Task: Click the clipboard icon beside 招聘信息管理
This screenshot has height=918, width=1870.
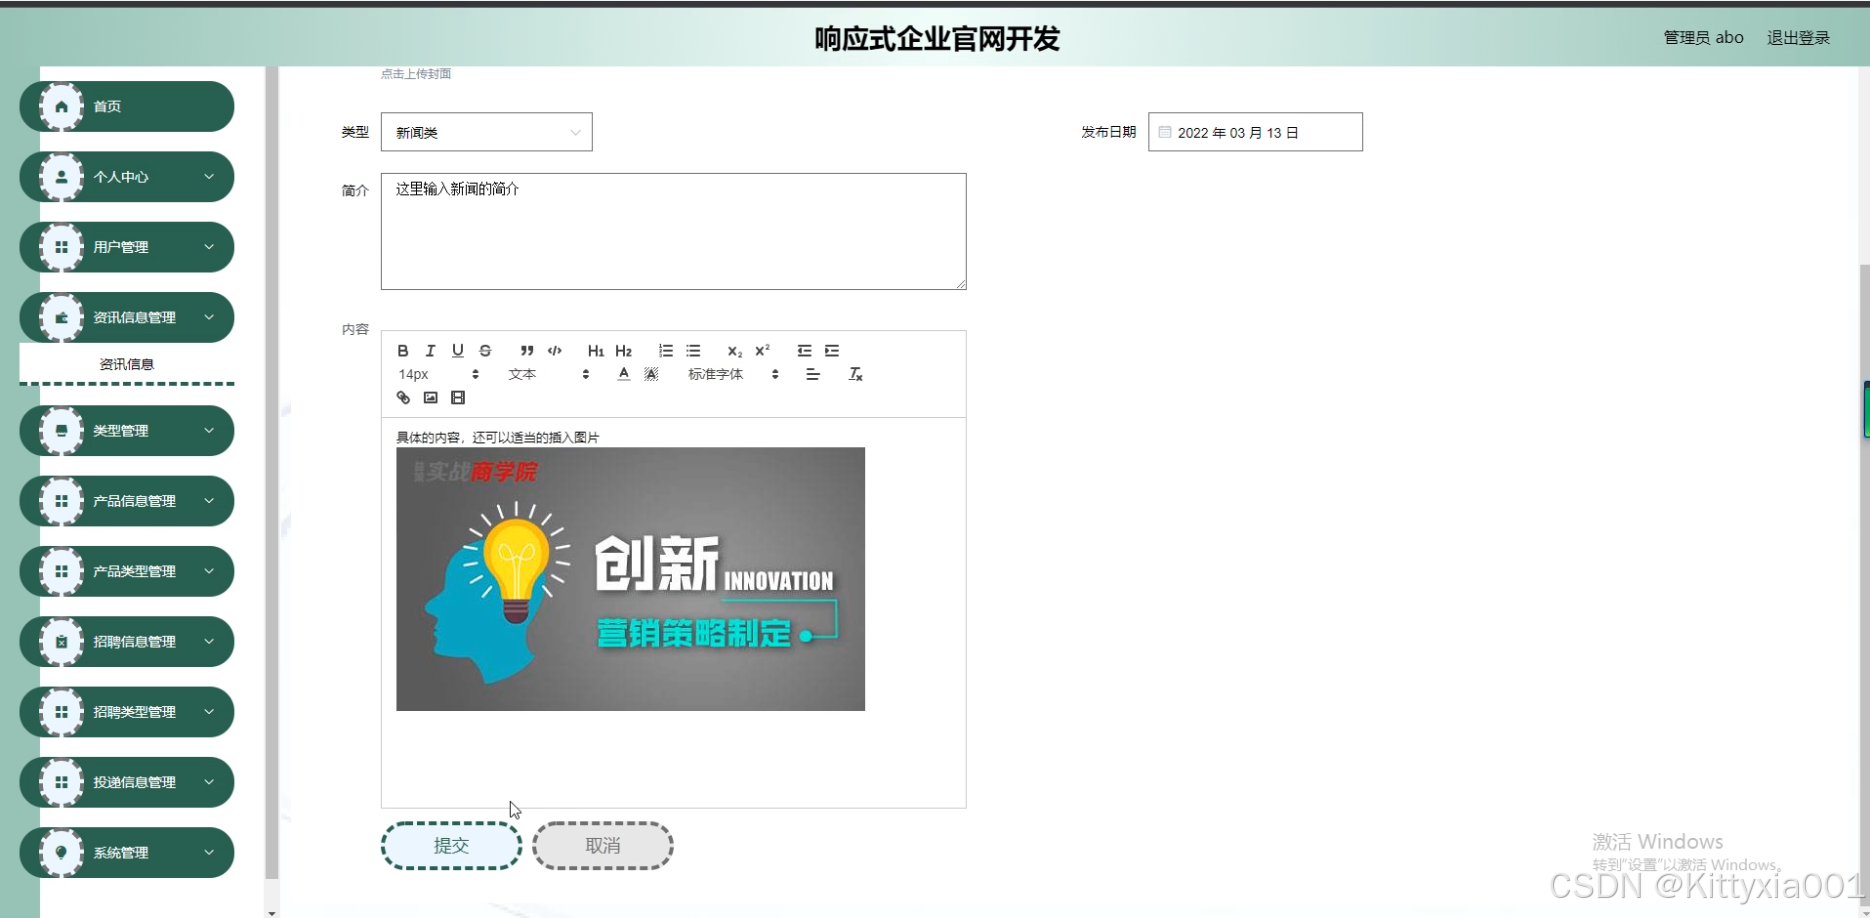Action: coord(61,641)
